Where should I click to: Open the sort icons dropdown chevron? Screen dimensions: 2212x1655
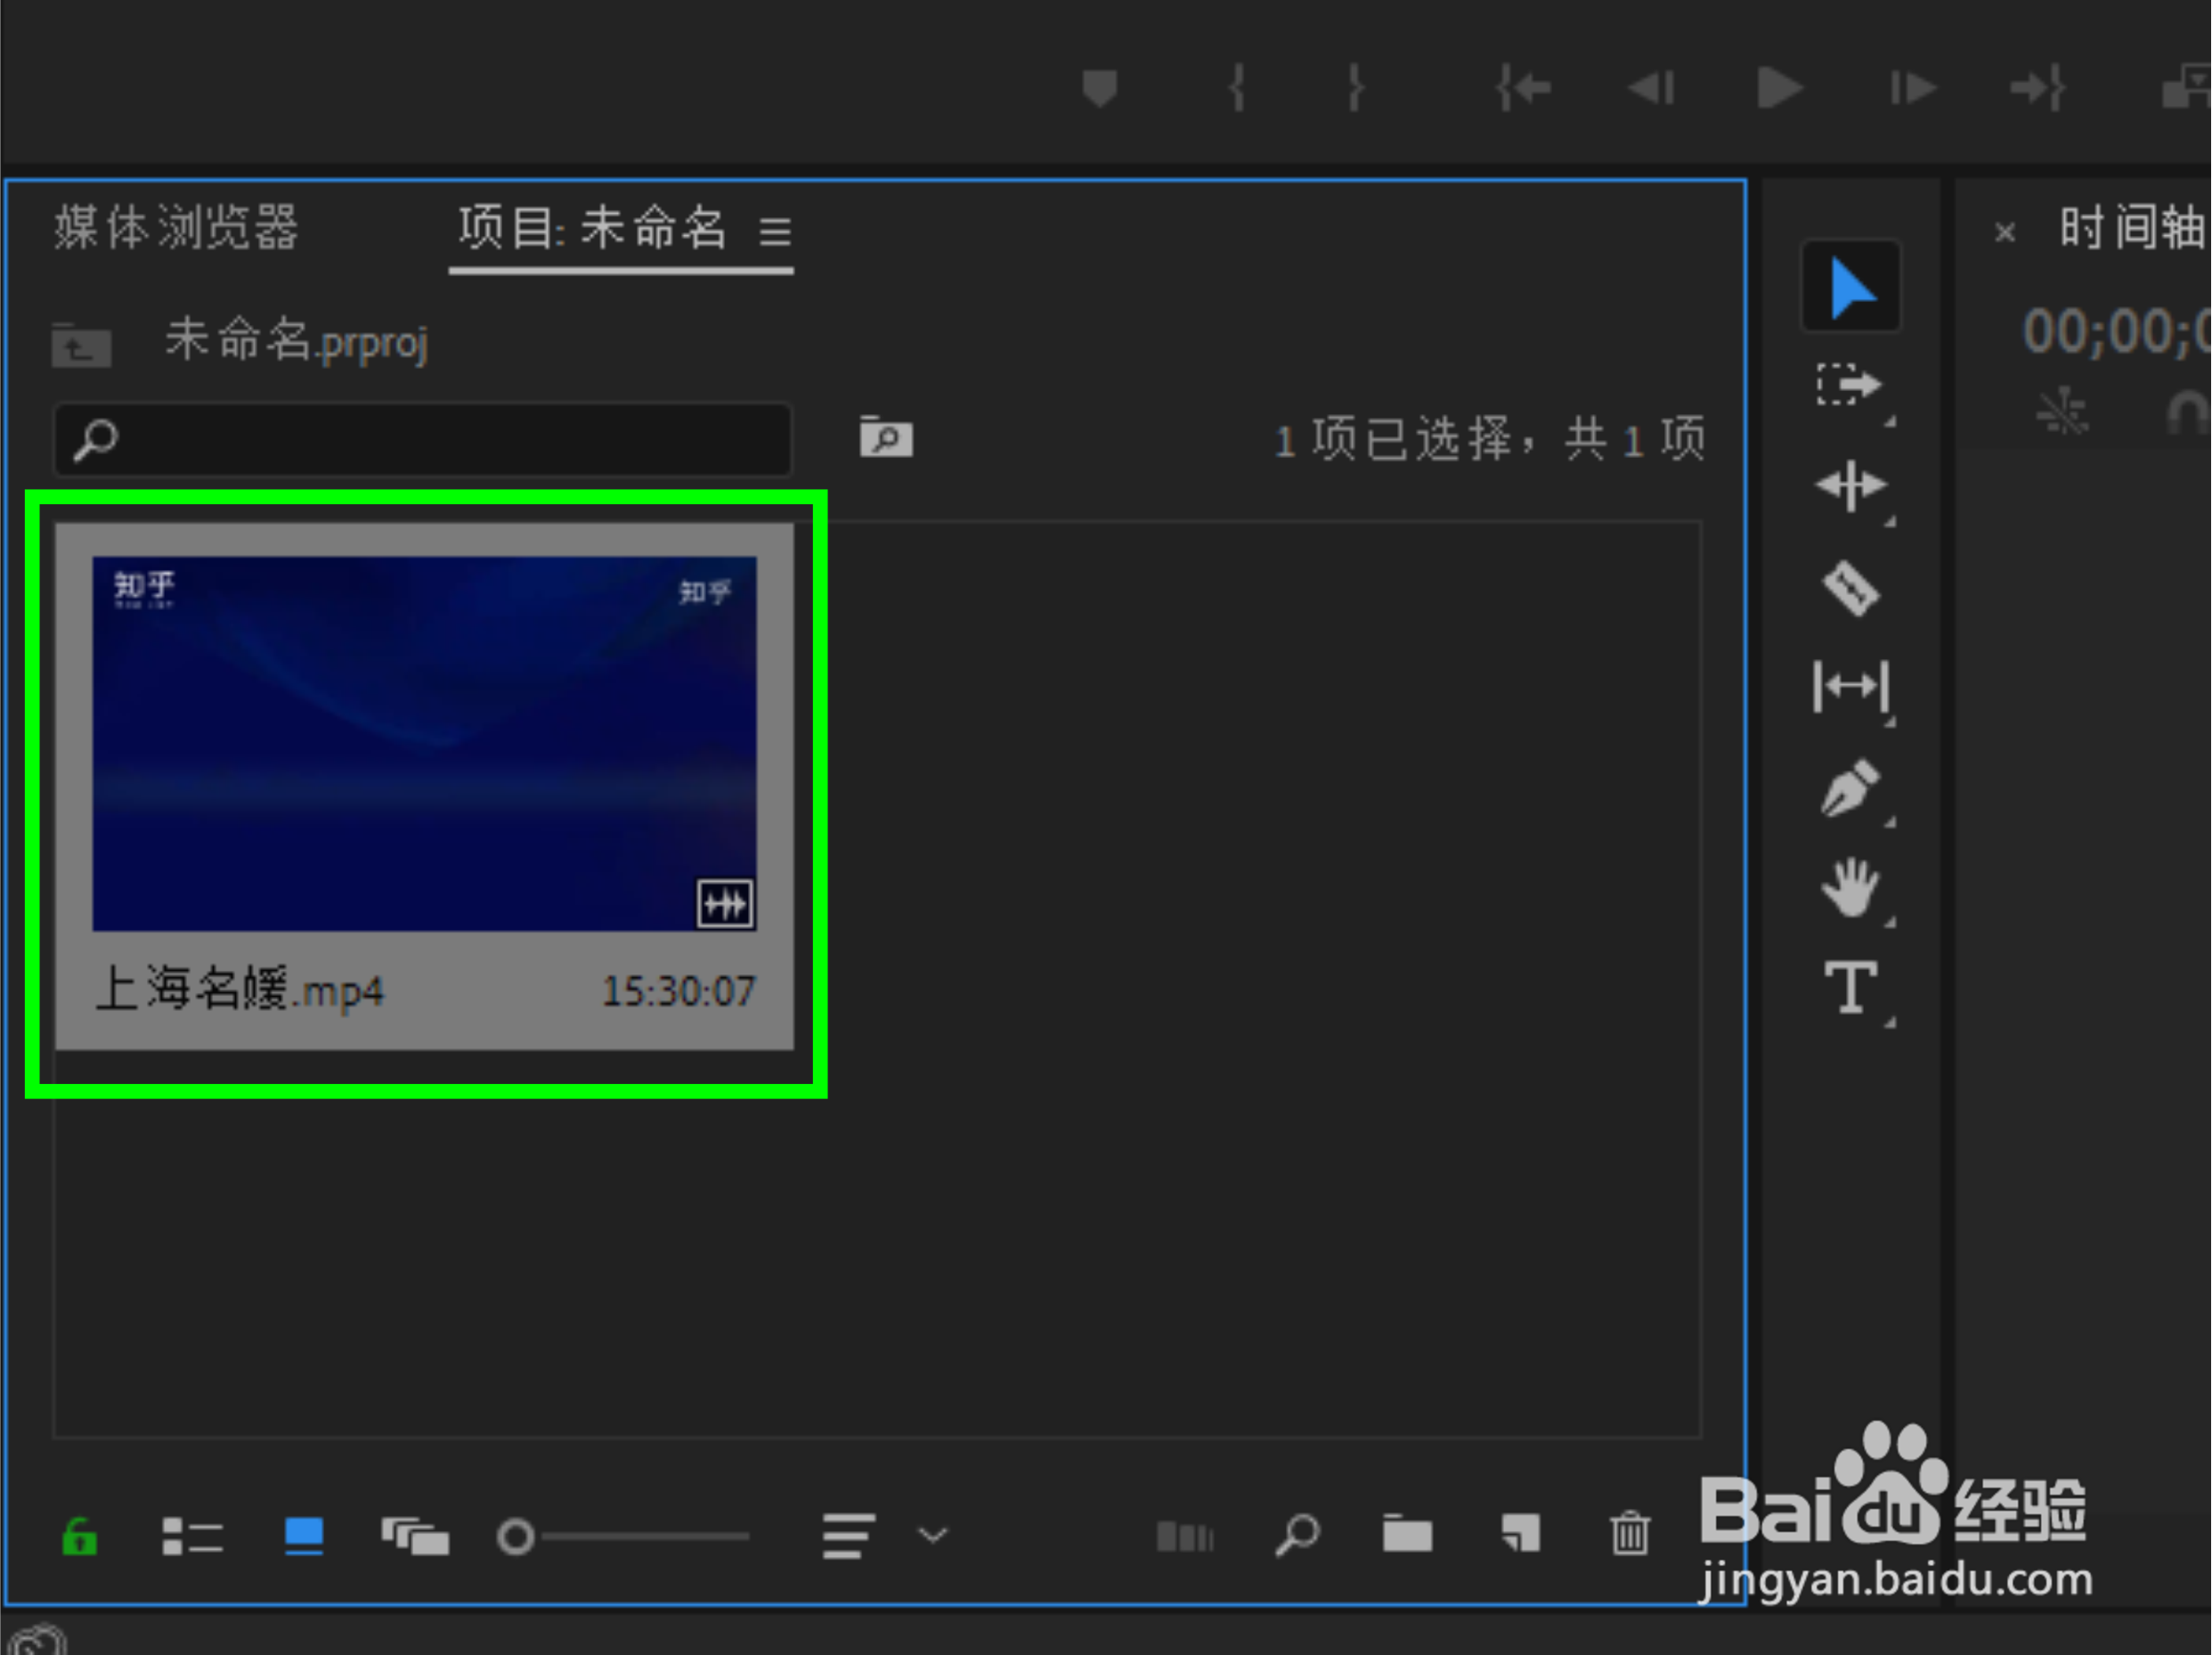pyautogui.click(x=932, y=1534)
